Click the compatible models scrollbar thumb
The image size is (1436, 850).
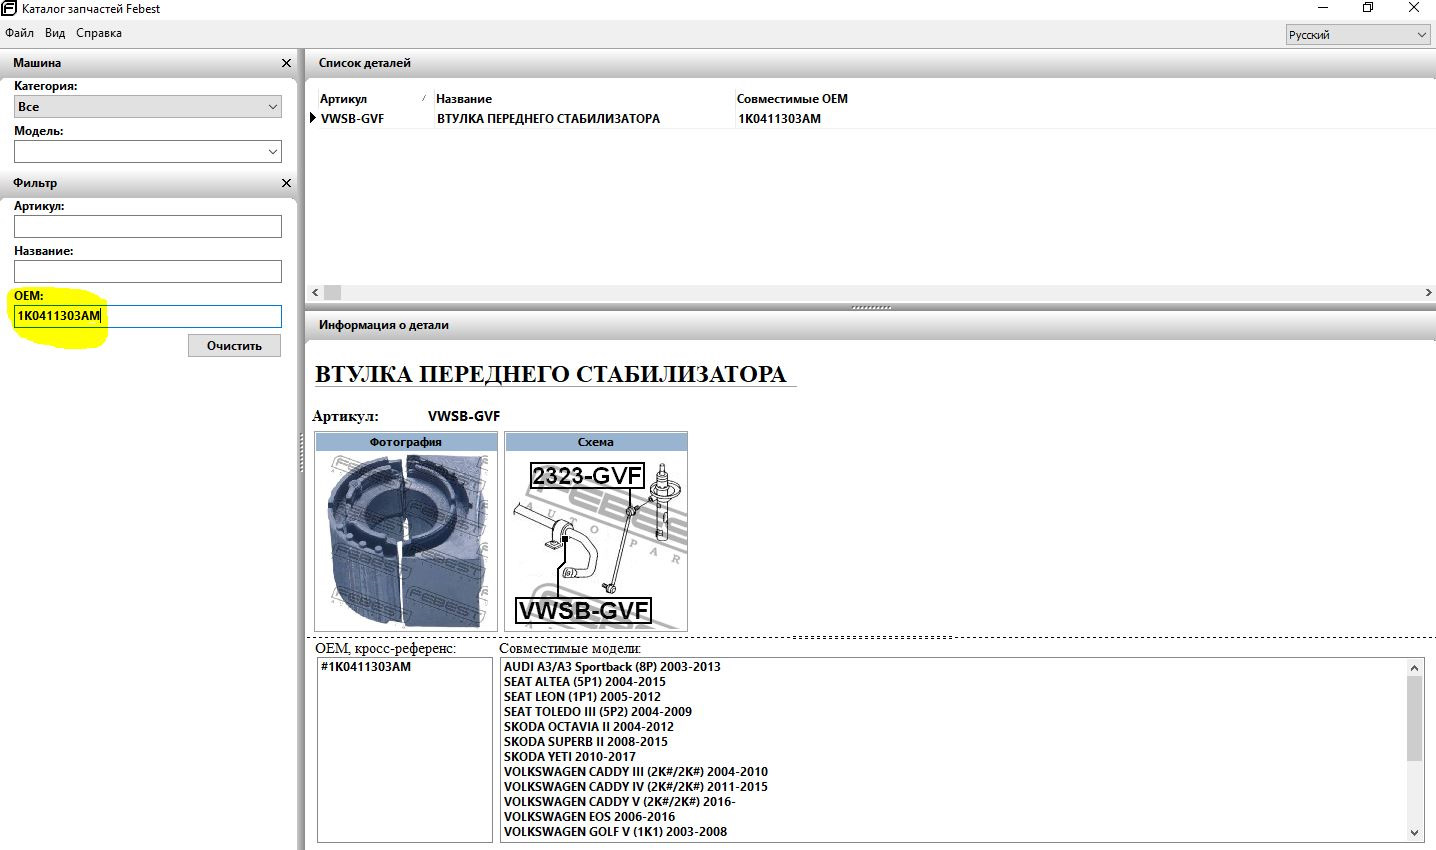(1414, 718)
